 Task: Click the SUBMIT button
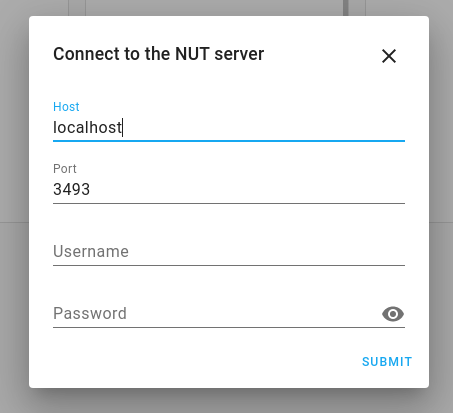point(387,362)
